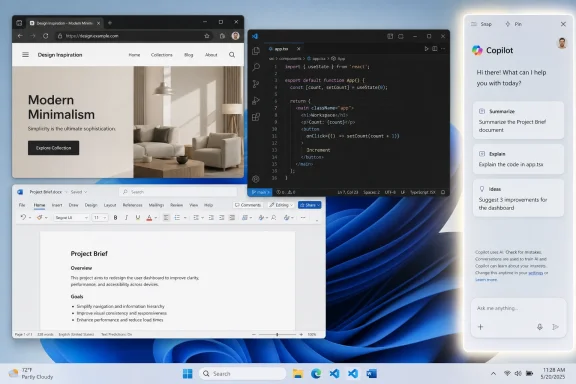Open browser extensions icon
This screenshot has width=576, height=384.
[222, 36]
